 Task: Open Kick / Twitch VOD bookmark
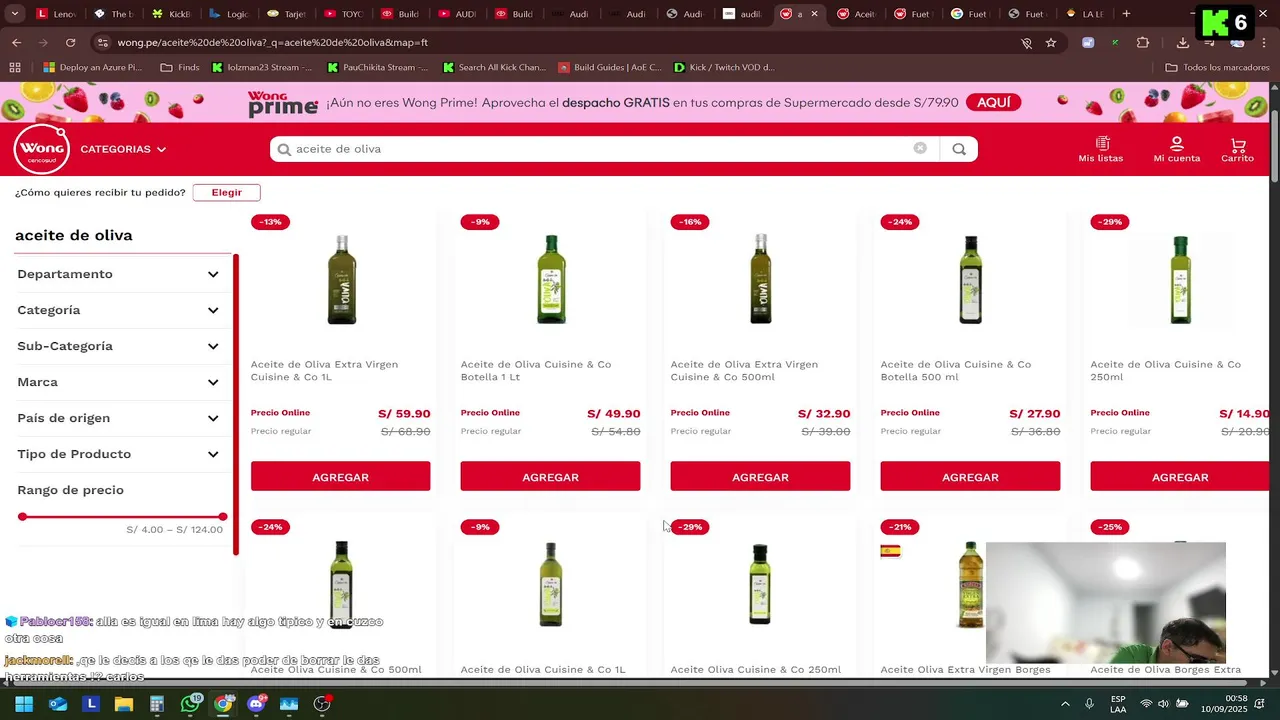(x=725, y=67)
